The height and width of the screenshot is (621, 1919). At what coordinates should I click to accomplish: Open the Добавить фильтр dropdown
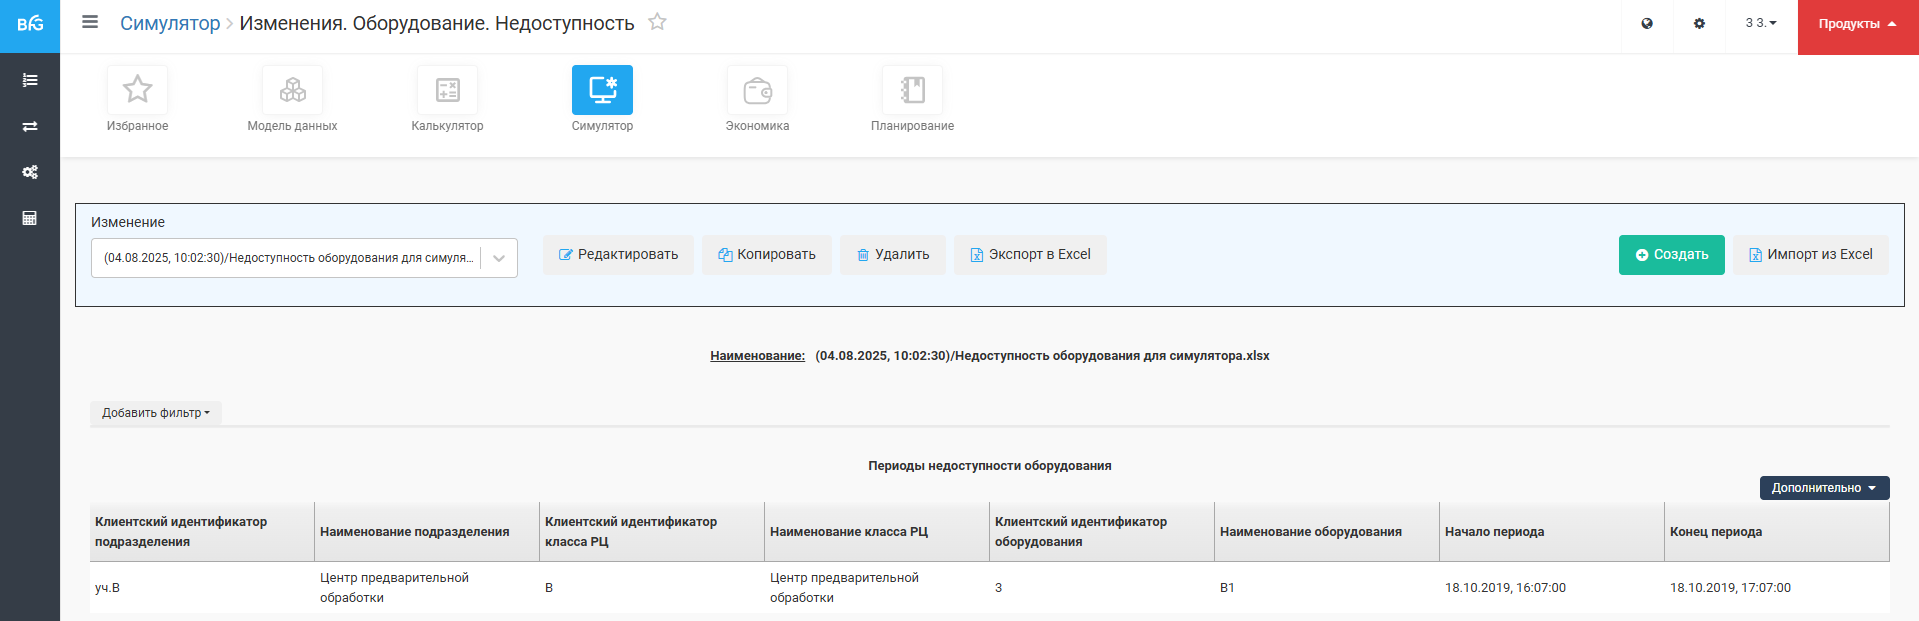156,413
